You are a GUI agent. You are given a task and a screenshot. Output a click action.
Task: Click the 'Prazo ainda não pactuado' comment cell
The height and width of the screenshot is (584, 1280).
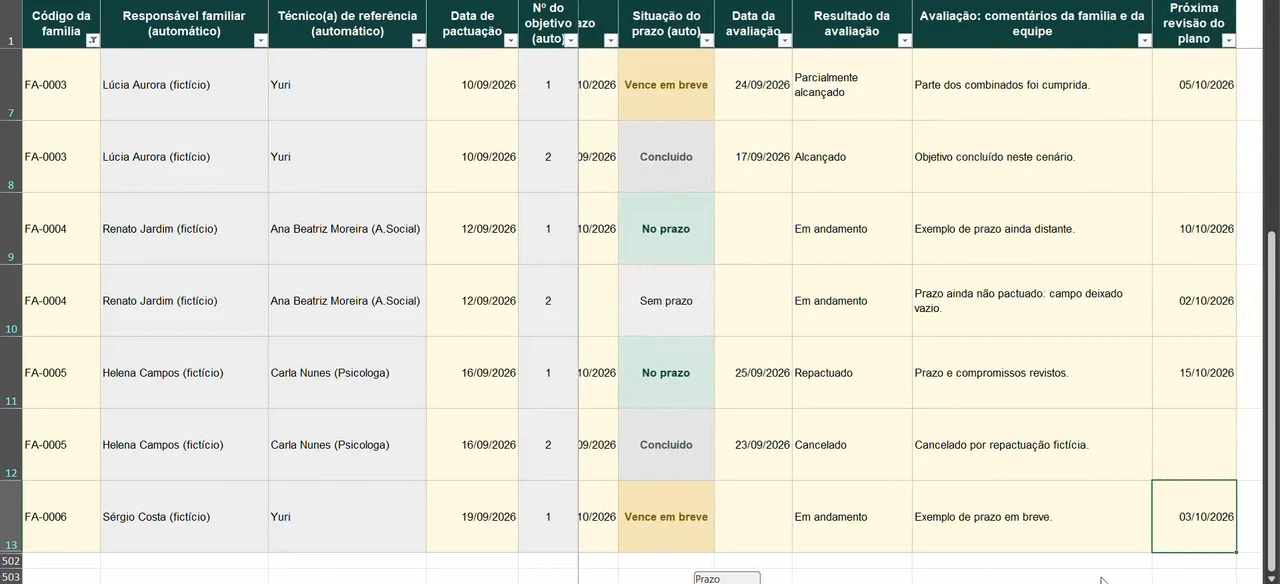click(x=1032, y=301)
